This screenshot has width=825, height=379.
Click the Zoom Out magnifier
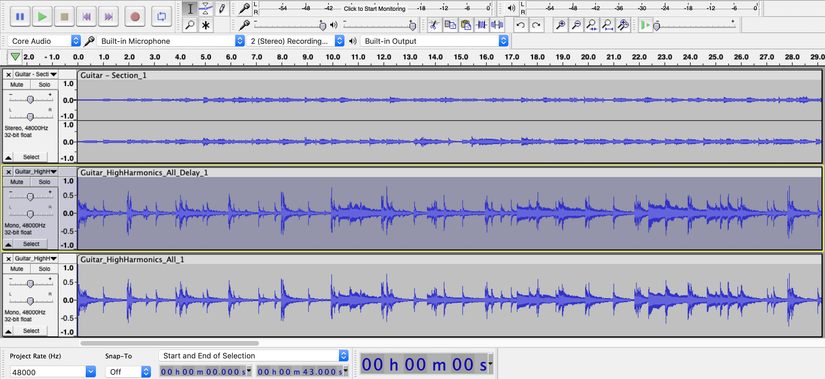point(576,25)
